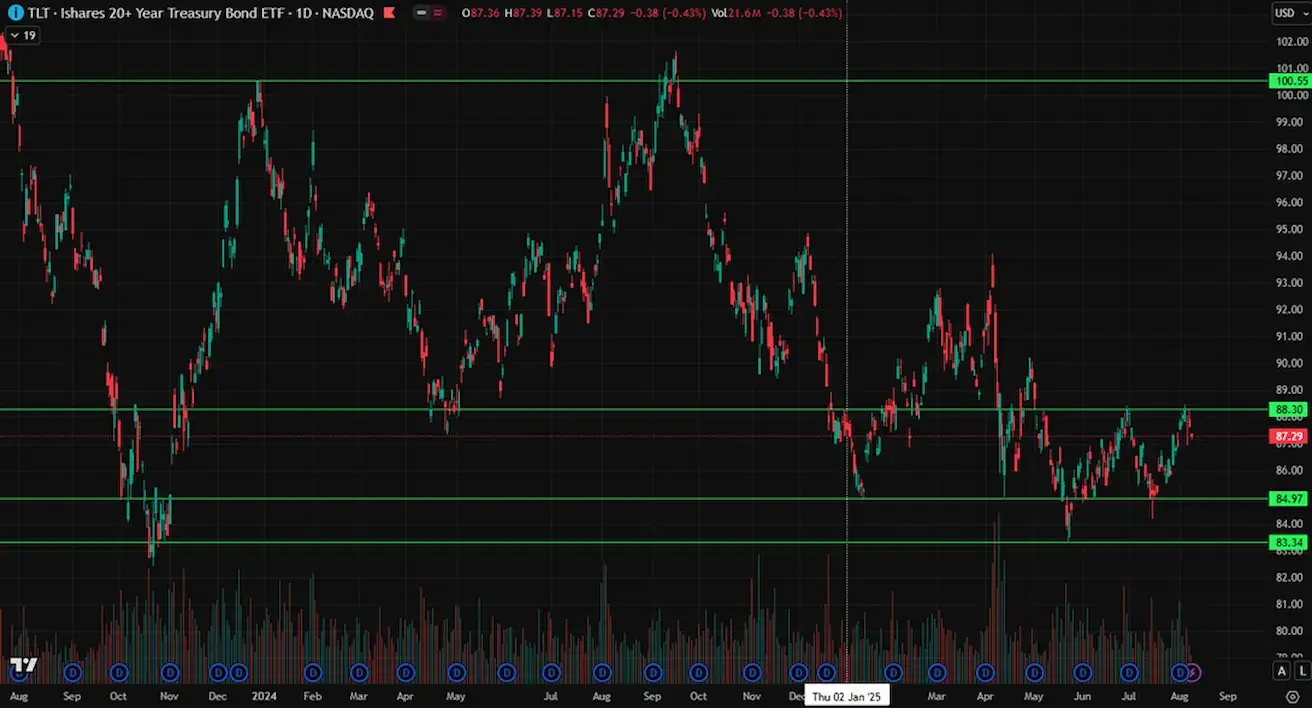Open the TradingView logo at bottom left
The width and height of the screenshot is (1312, 708).
coord(23,666)
